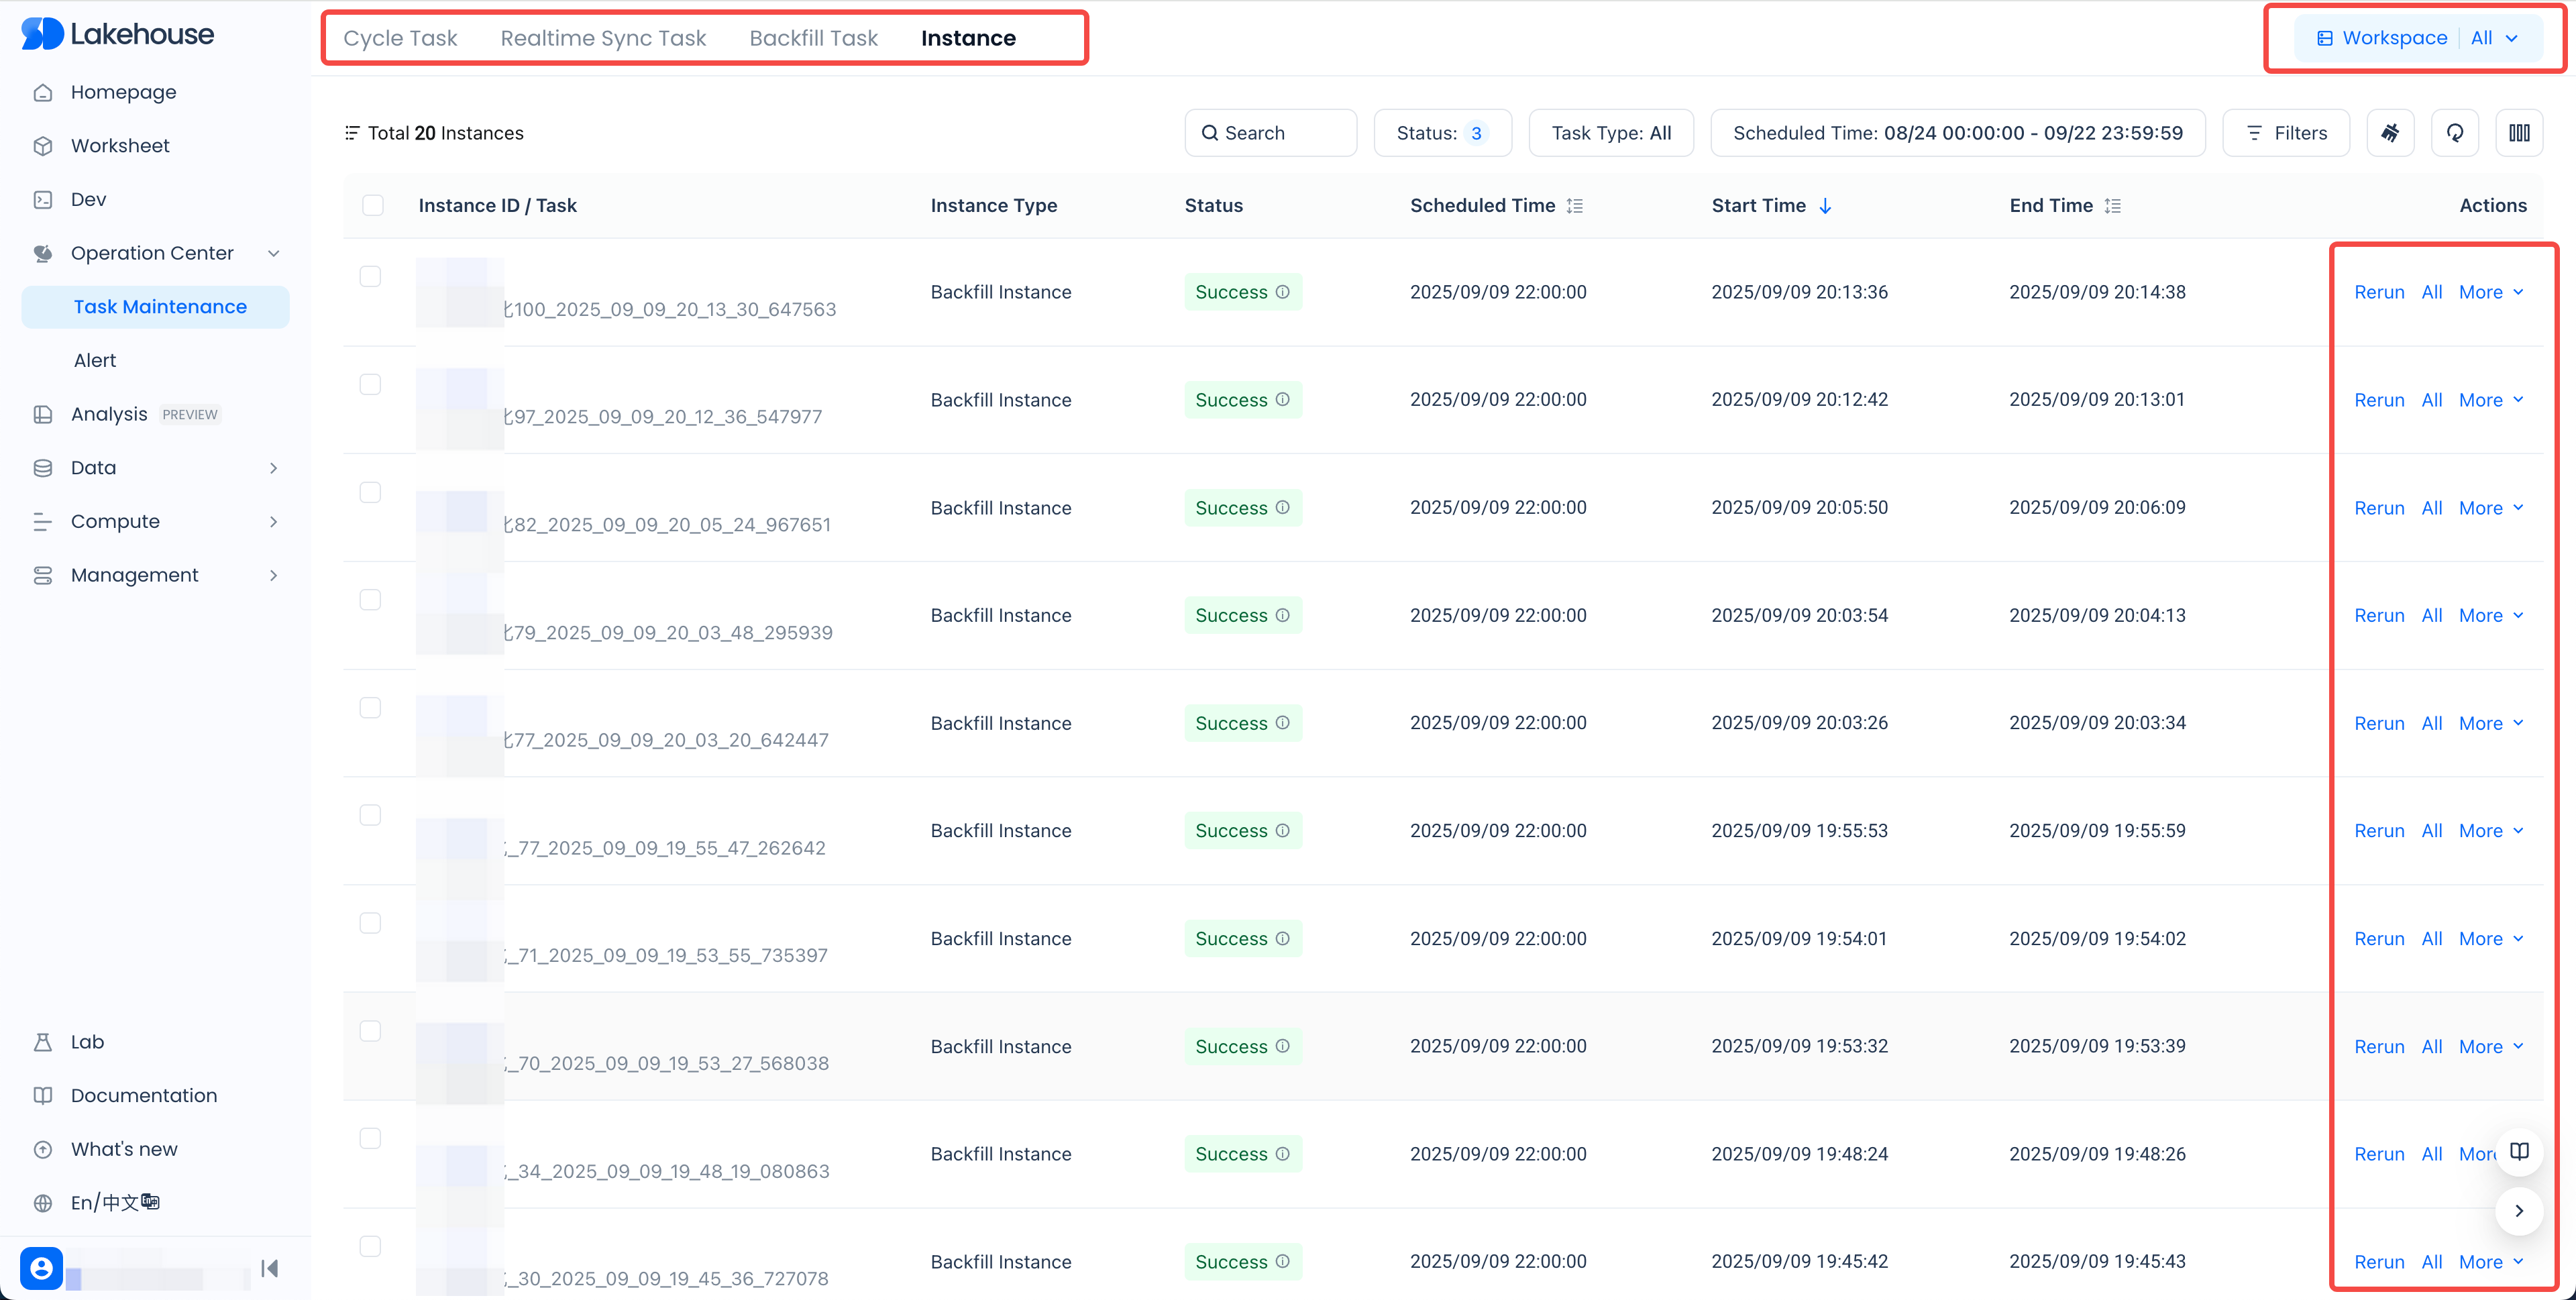The image size is (2576, 1300).
Task: Click the floating documentation book icon
Action: pyautogui.click(x=2519, y=1152)
